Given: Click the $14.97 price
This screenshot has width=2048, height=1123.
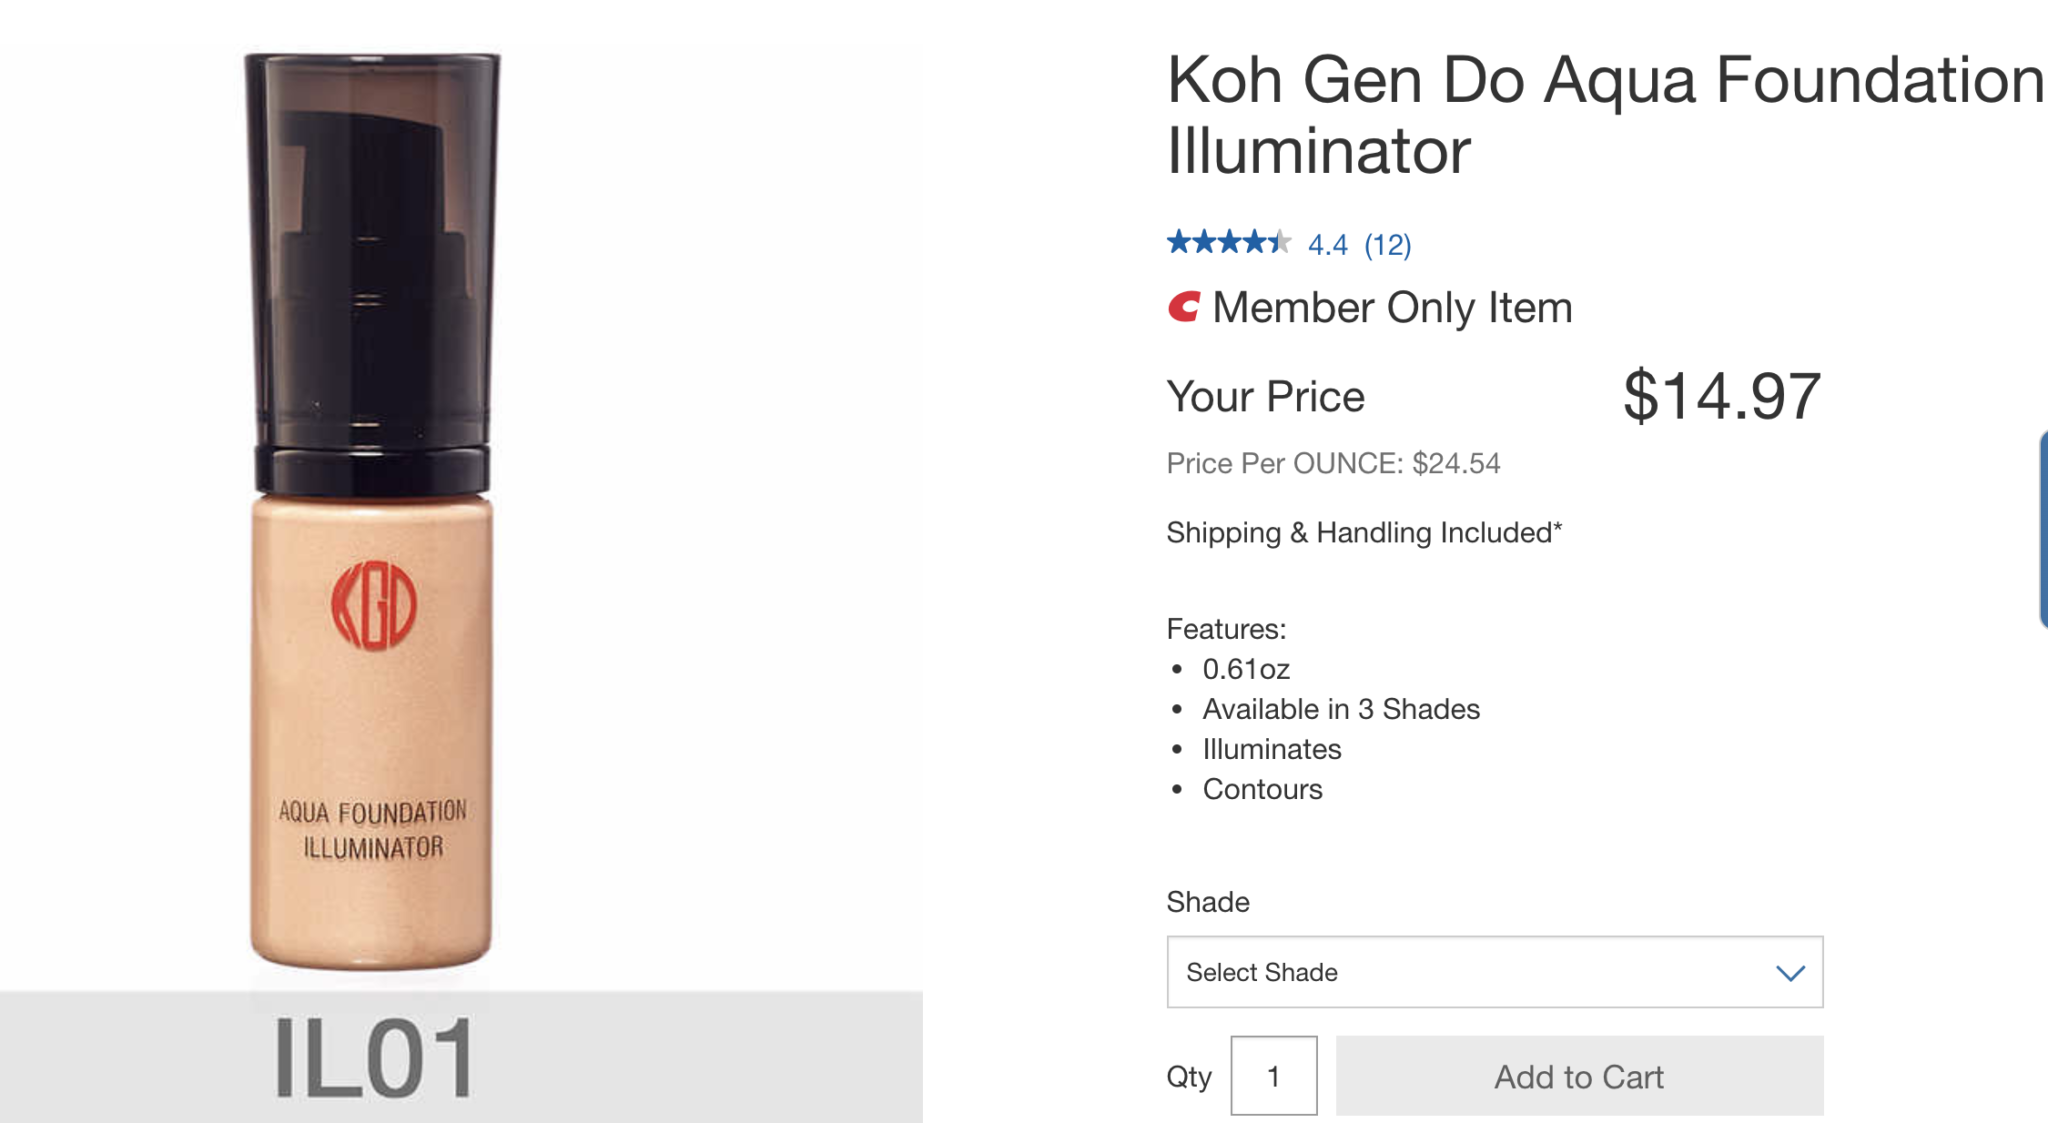Looking at the screenshot, I should coord(1721,396).
